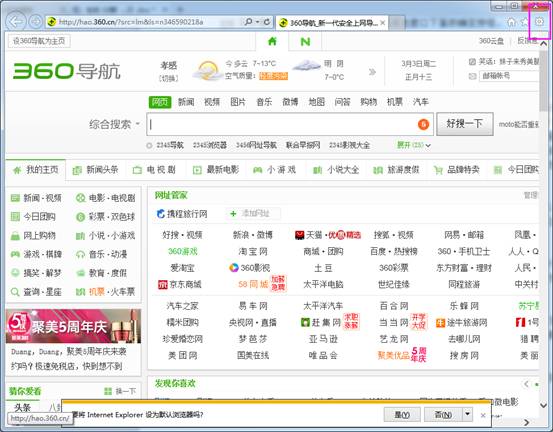This screenshot has height=432, width=553.
Task: Click the sunny weather icon for today
Action: point(207,70)
